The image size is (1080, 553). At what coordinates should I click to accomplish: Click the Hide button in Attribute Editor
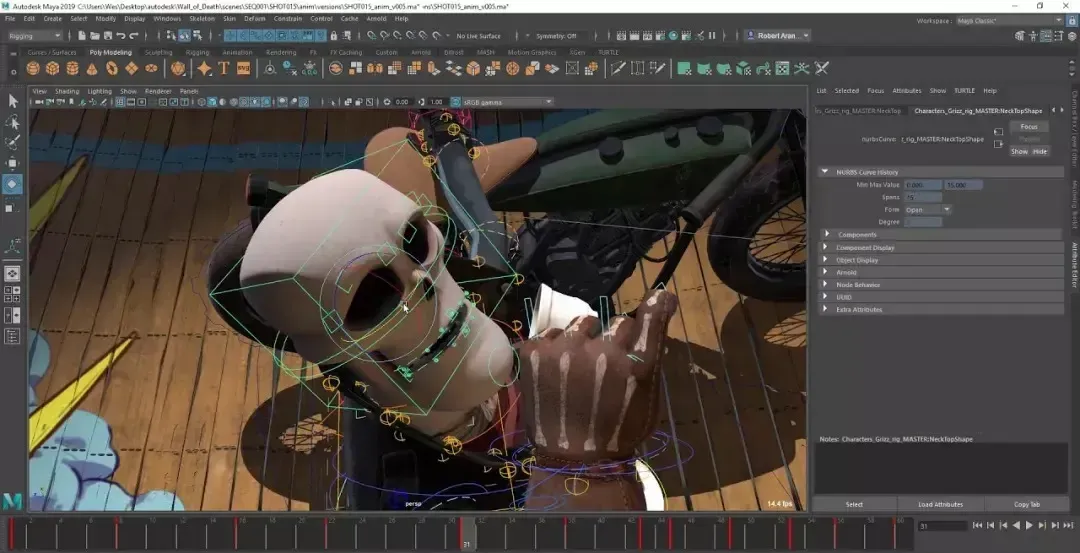pos(1039,152)
